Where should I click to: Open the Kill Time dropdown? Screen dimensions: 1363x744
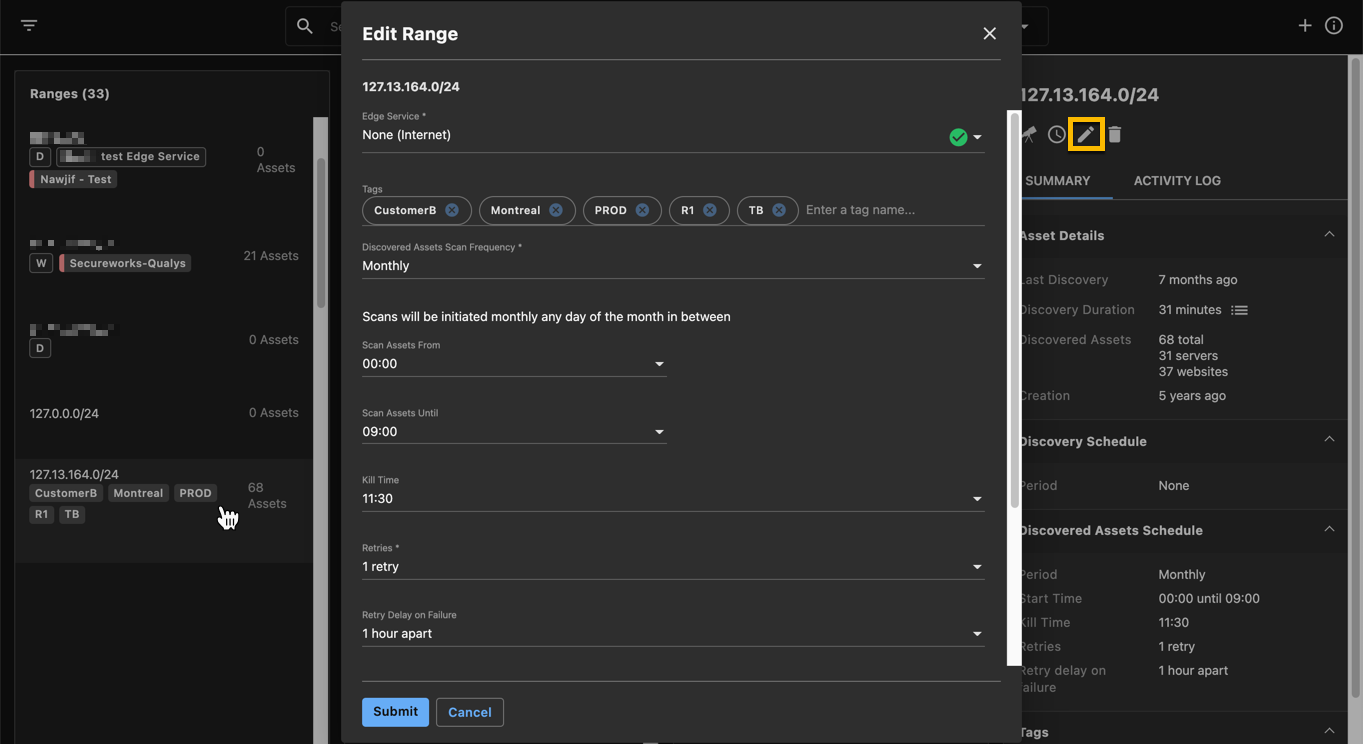pyautogui.click(x=673, y=499)
